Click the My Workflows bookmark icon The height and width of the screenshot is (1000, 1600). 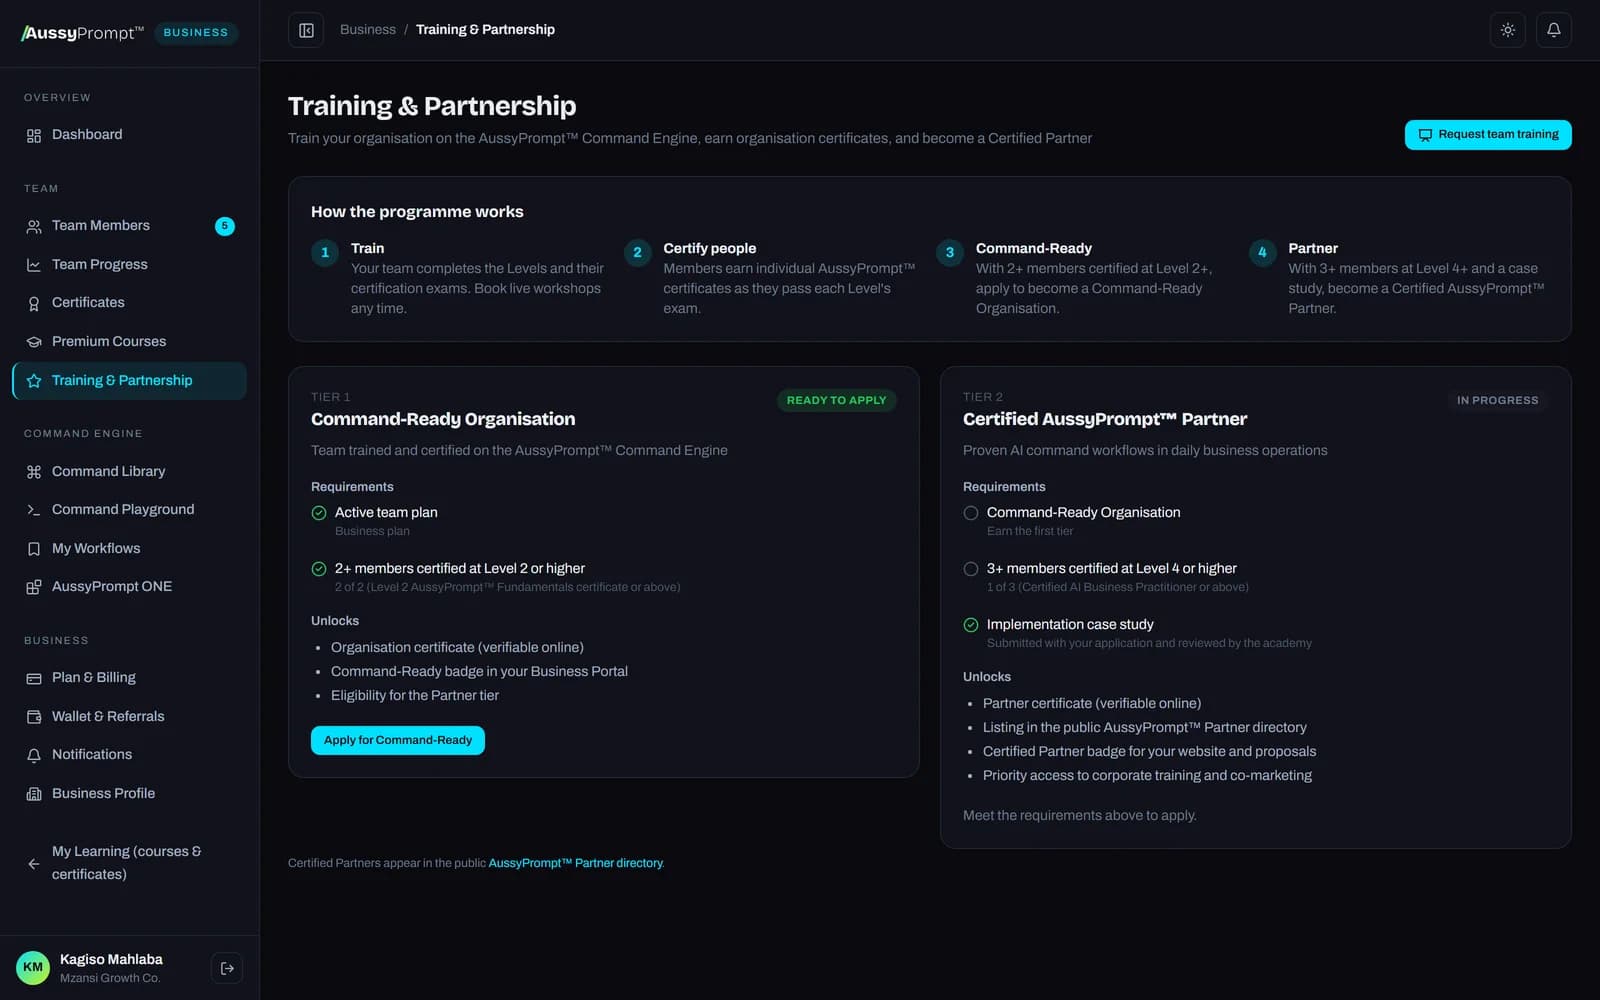[34, 549]
